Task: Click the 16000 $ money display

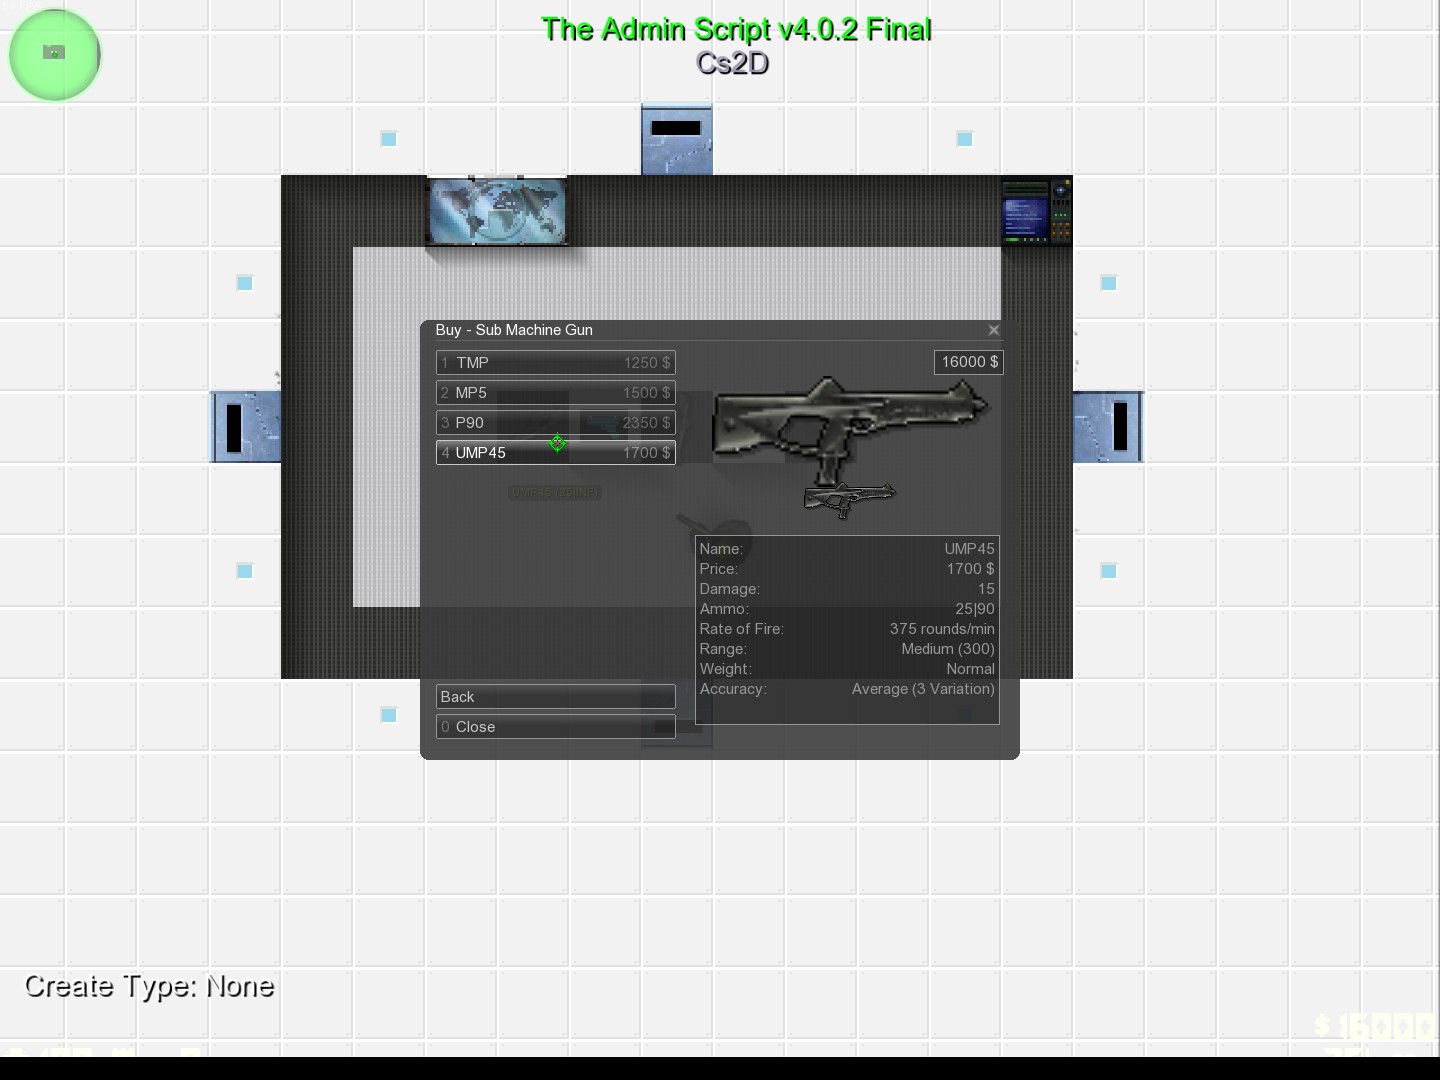Action: coord(967,362)
